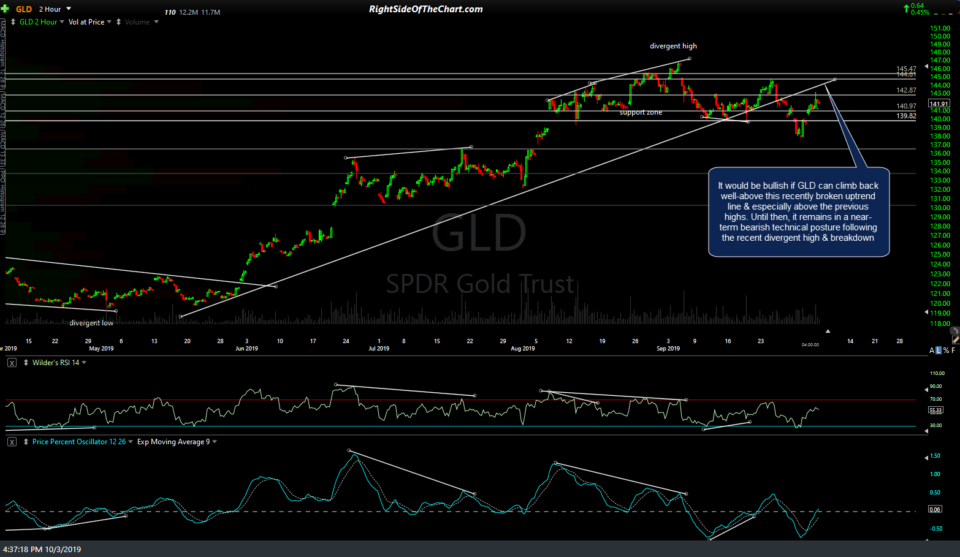
Task: Close the Price Percent Oscillator pane with X
Action: pos(12,442)
